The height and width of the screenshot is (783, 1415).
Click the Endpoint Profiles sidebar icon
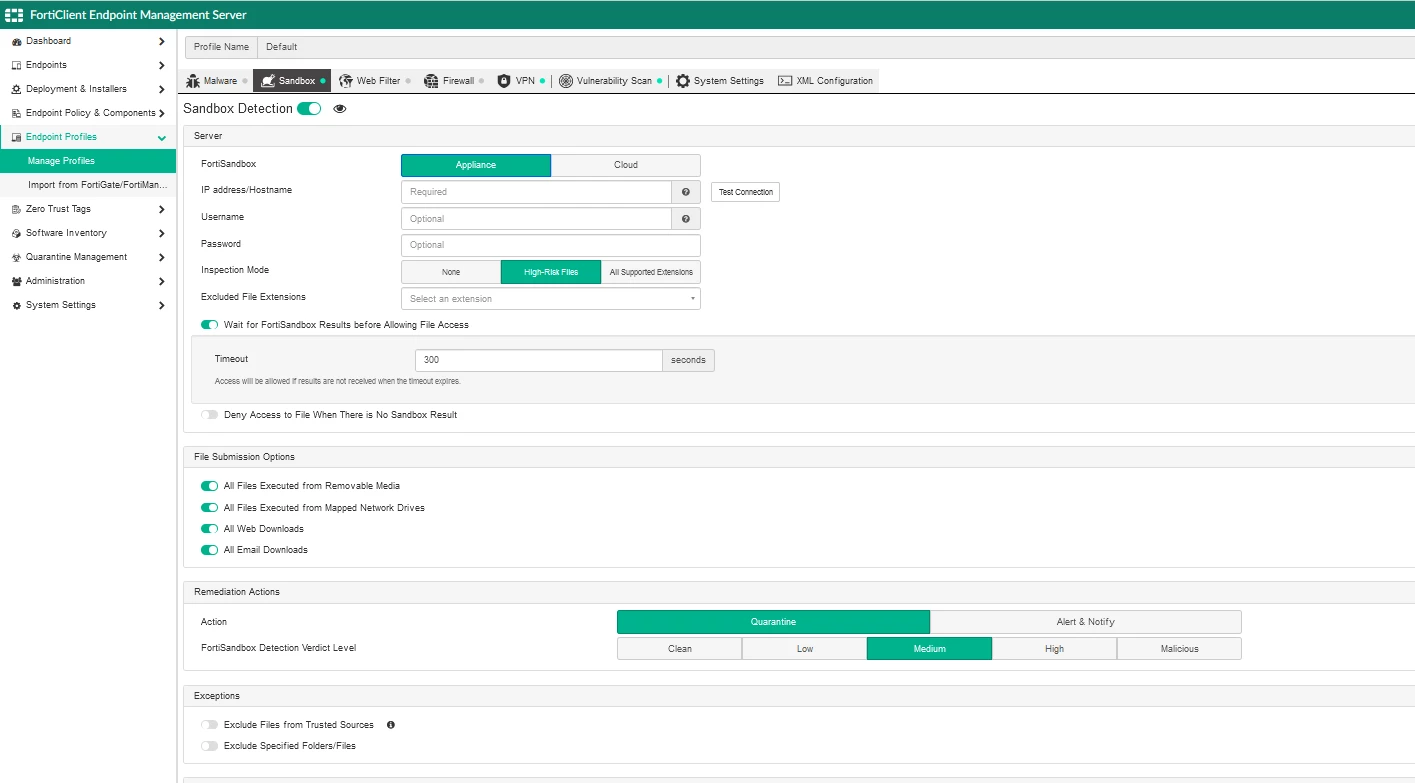coord(16,137)
